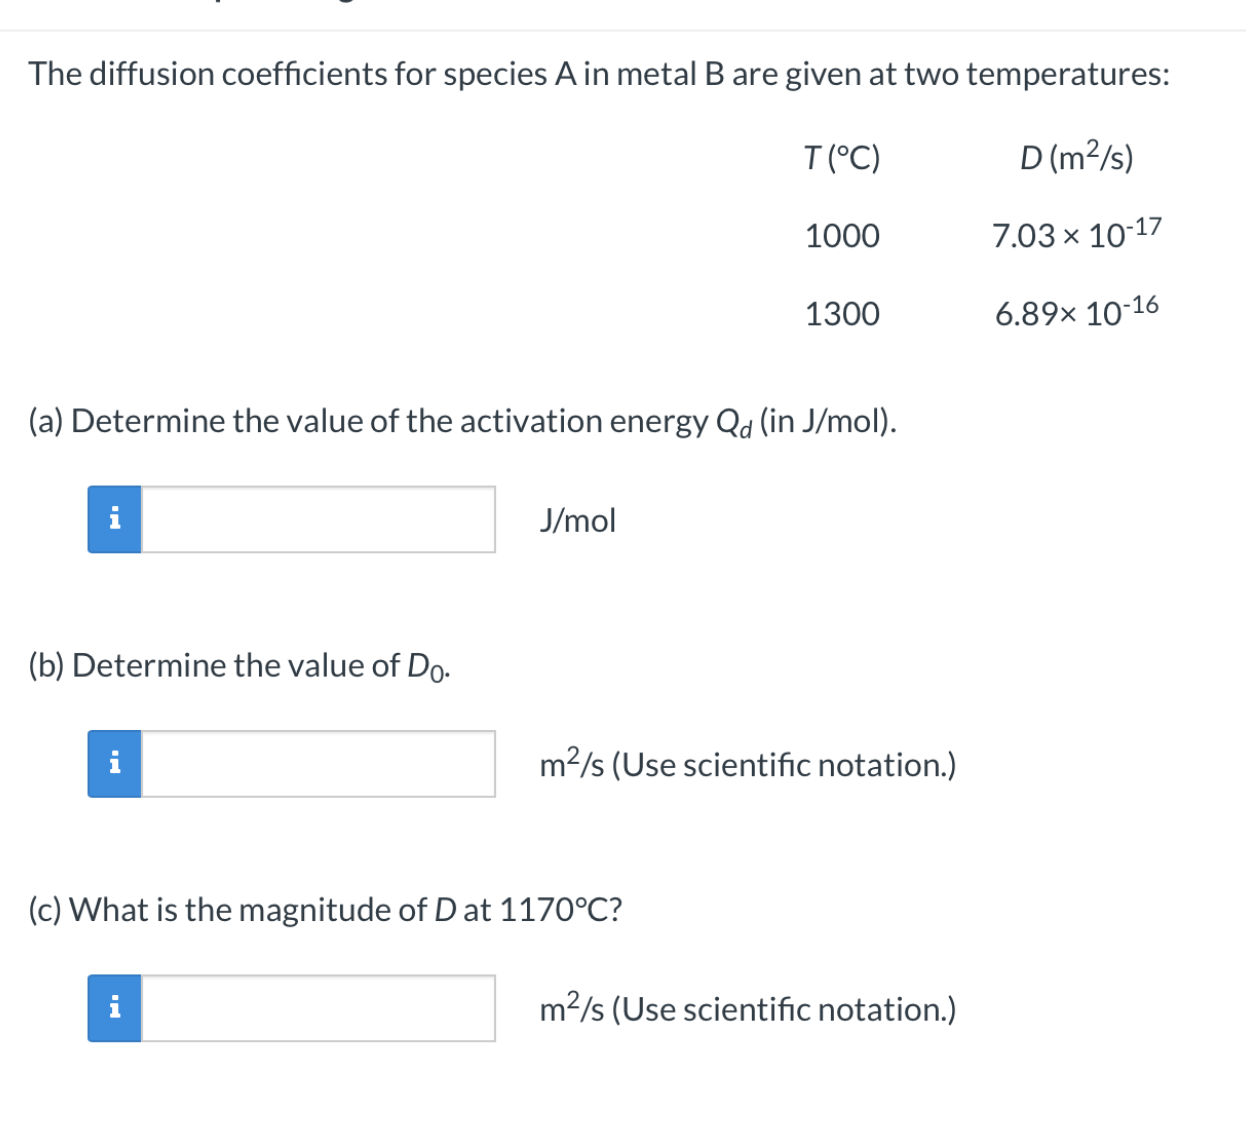The image size is (1246, 1124).
Task: Click the info icon beside the 1170°C answer box
Action: point(114,1008)
